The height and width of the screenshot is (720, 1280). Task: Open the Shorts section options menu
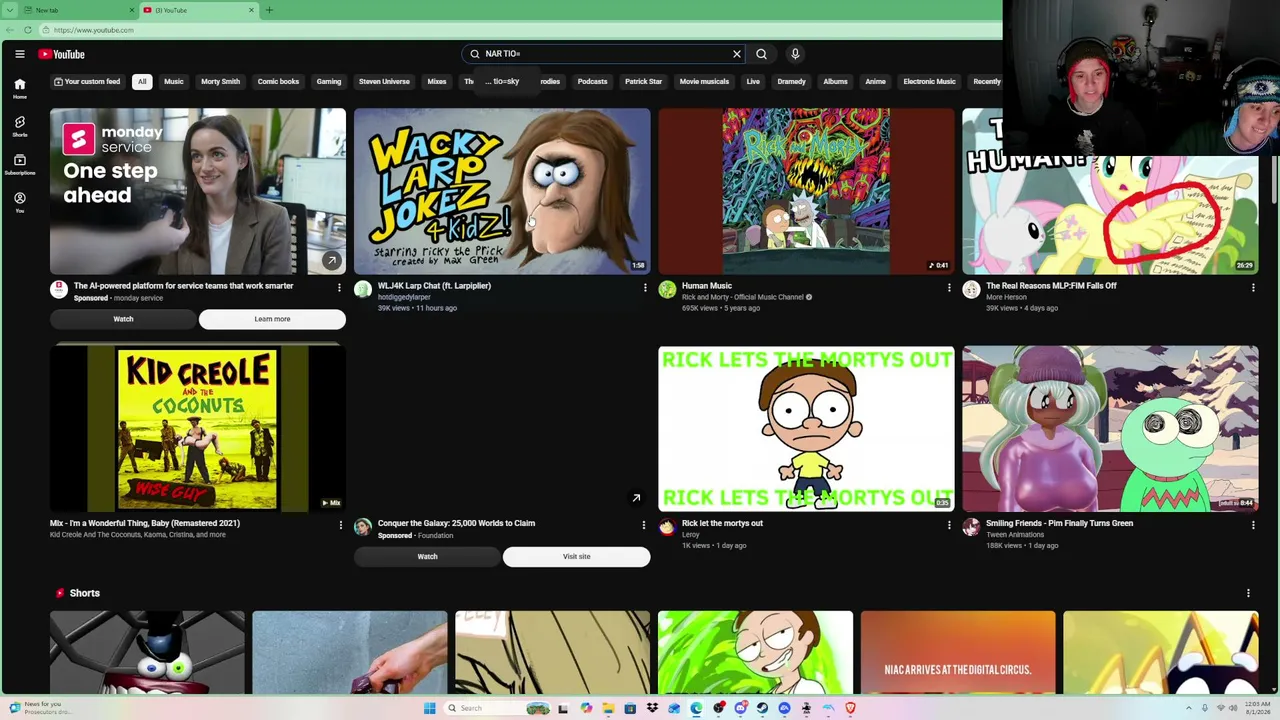[x=1248, y=593]
